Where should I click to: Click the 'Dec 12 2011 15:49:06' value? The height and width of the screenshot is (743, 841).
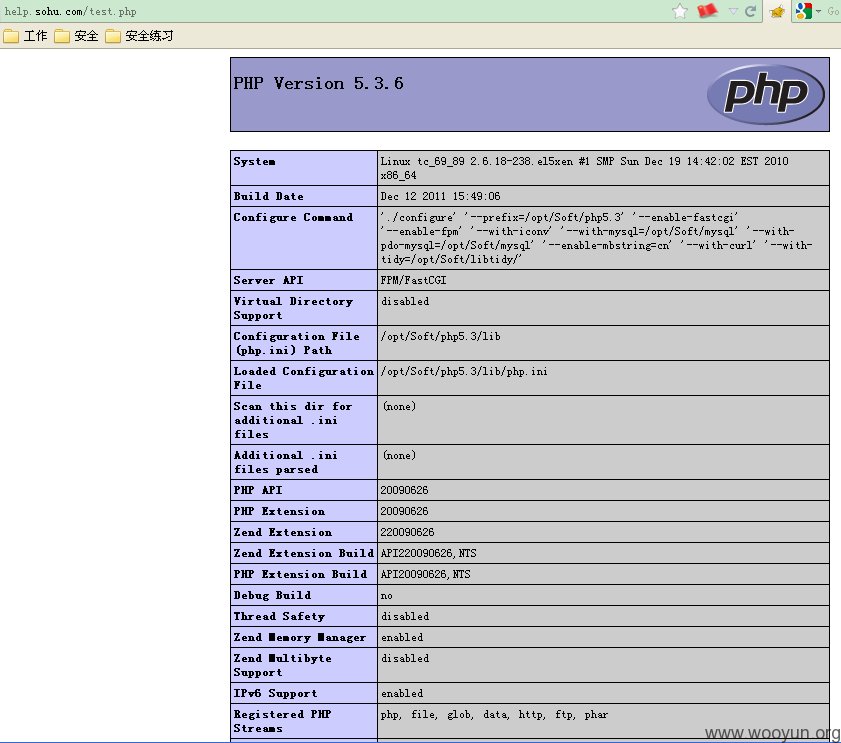[440, 196]
